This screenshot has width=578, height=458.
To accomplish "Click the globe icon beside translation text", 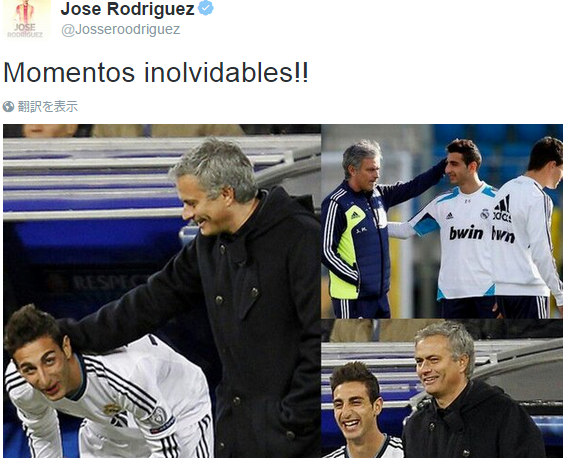I will (x=8, y=107).
